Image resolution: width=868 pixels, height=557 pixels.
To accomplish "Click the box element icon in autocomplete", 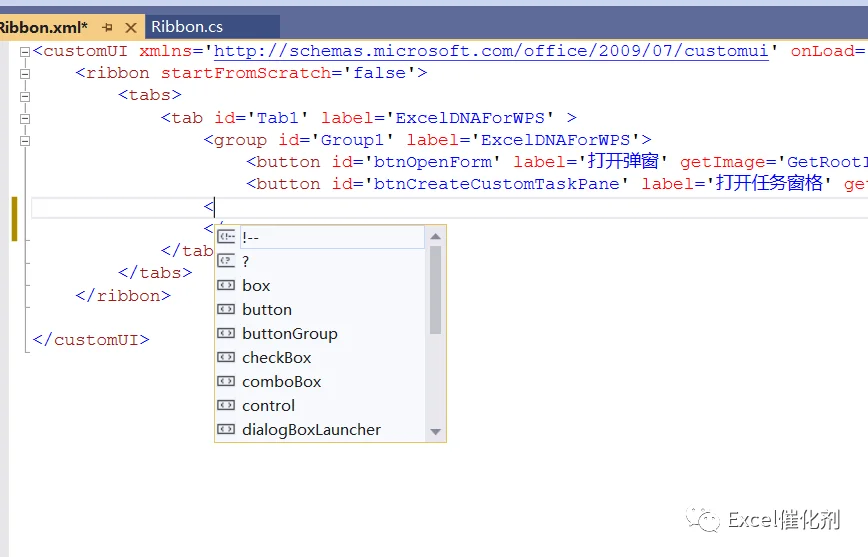I will pos(226,285).
